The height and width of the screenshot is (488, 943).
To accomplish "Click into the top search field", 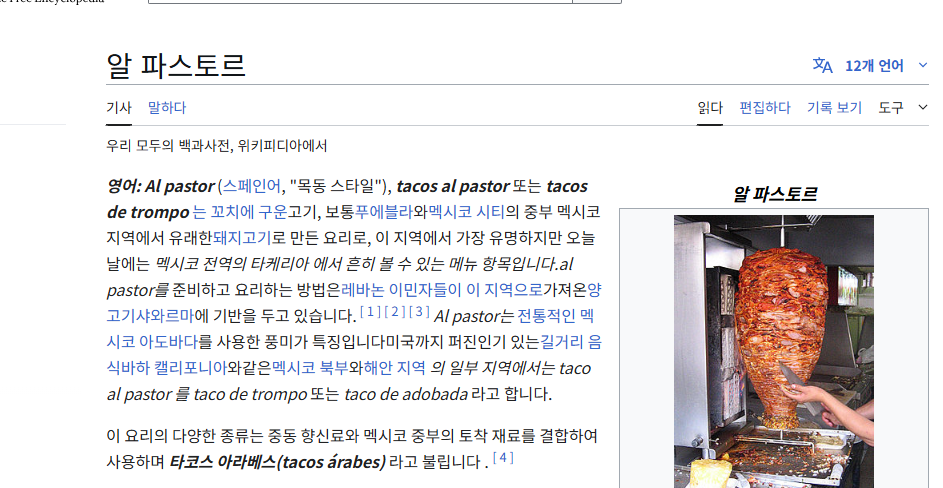I will (360, 2).
